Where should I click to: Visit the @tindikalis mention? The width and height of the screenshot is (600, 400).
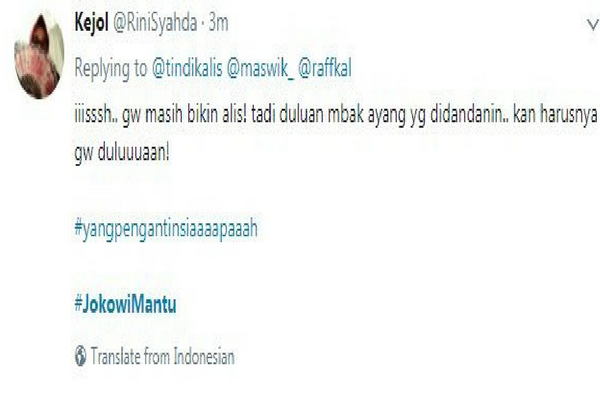(187, 69)
